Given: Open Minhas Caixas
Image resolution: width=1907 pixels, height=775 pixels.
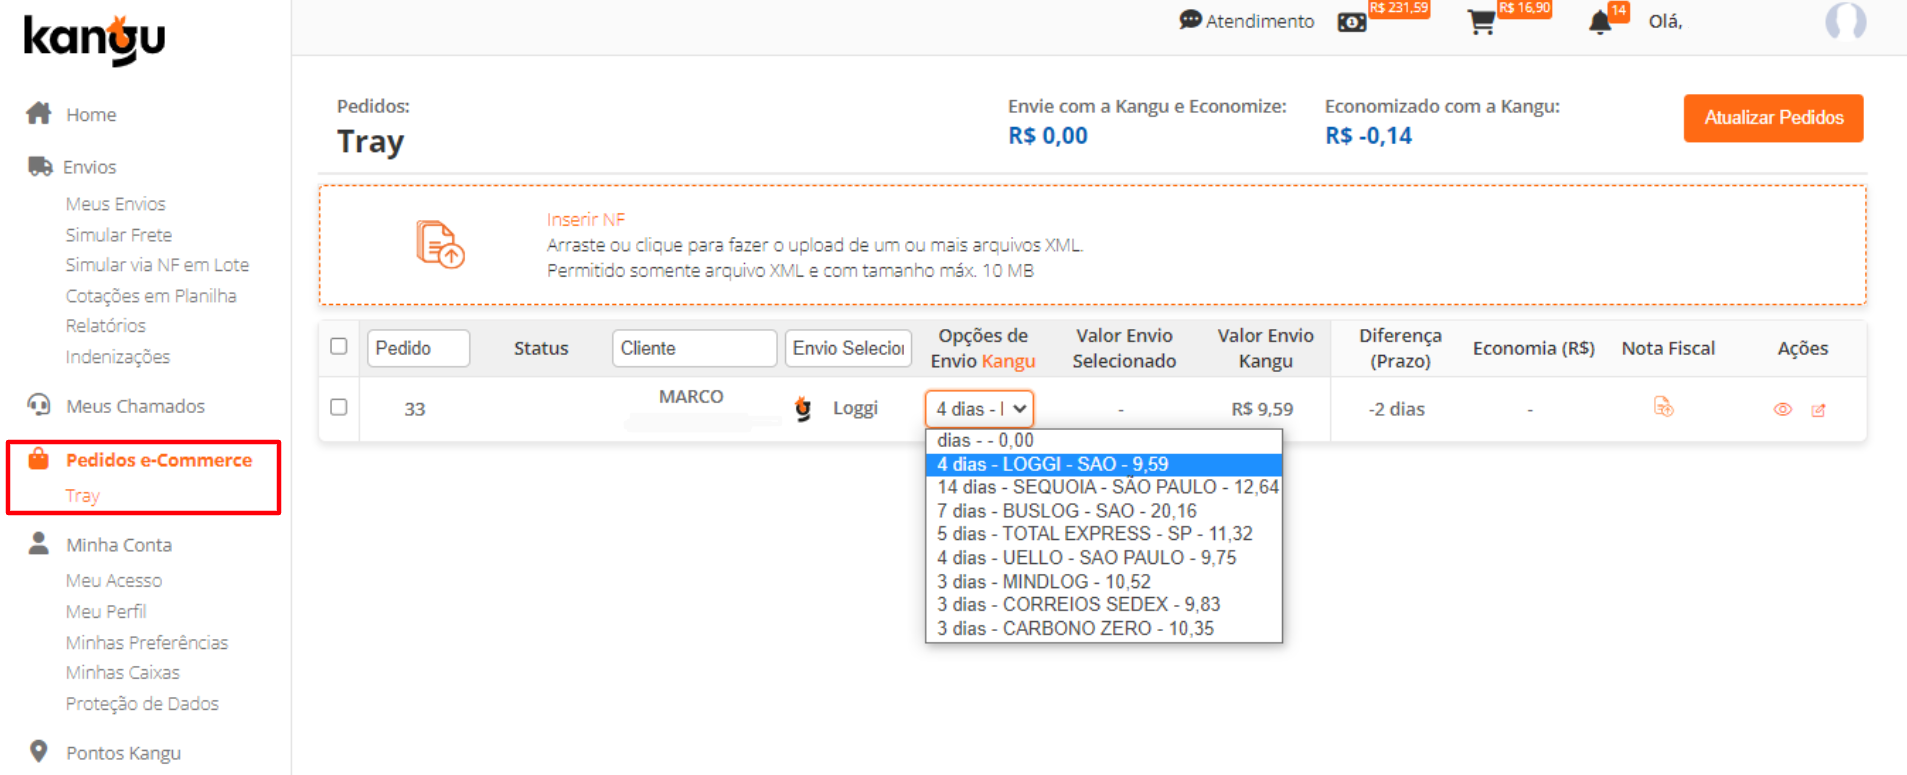Looking at the screenshot, I should click(123, 673).
